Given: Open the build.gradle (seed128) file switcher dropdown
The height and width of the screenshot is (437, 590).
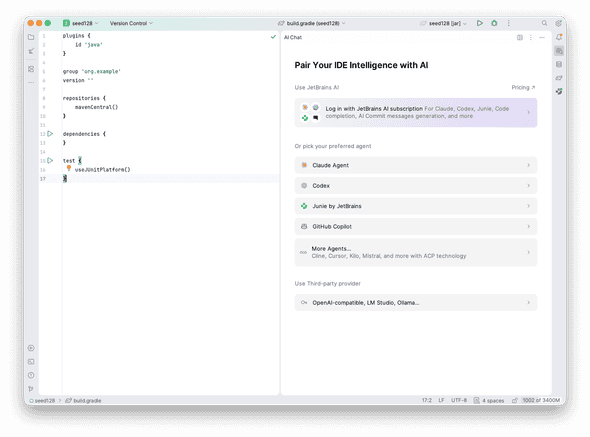Looking at the screenshot, I should tap(312, 23).
